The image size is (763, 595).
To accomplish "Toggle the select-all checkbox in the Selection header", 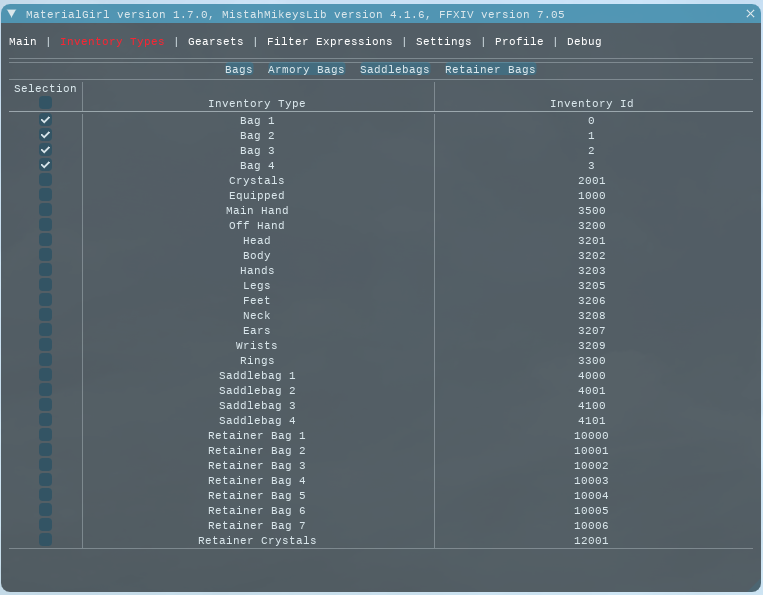I will click(45, 103).
